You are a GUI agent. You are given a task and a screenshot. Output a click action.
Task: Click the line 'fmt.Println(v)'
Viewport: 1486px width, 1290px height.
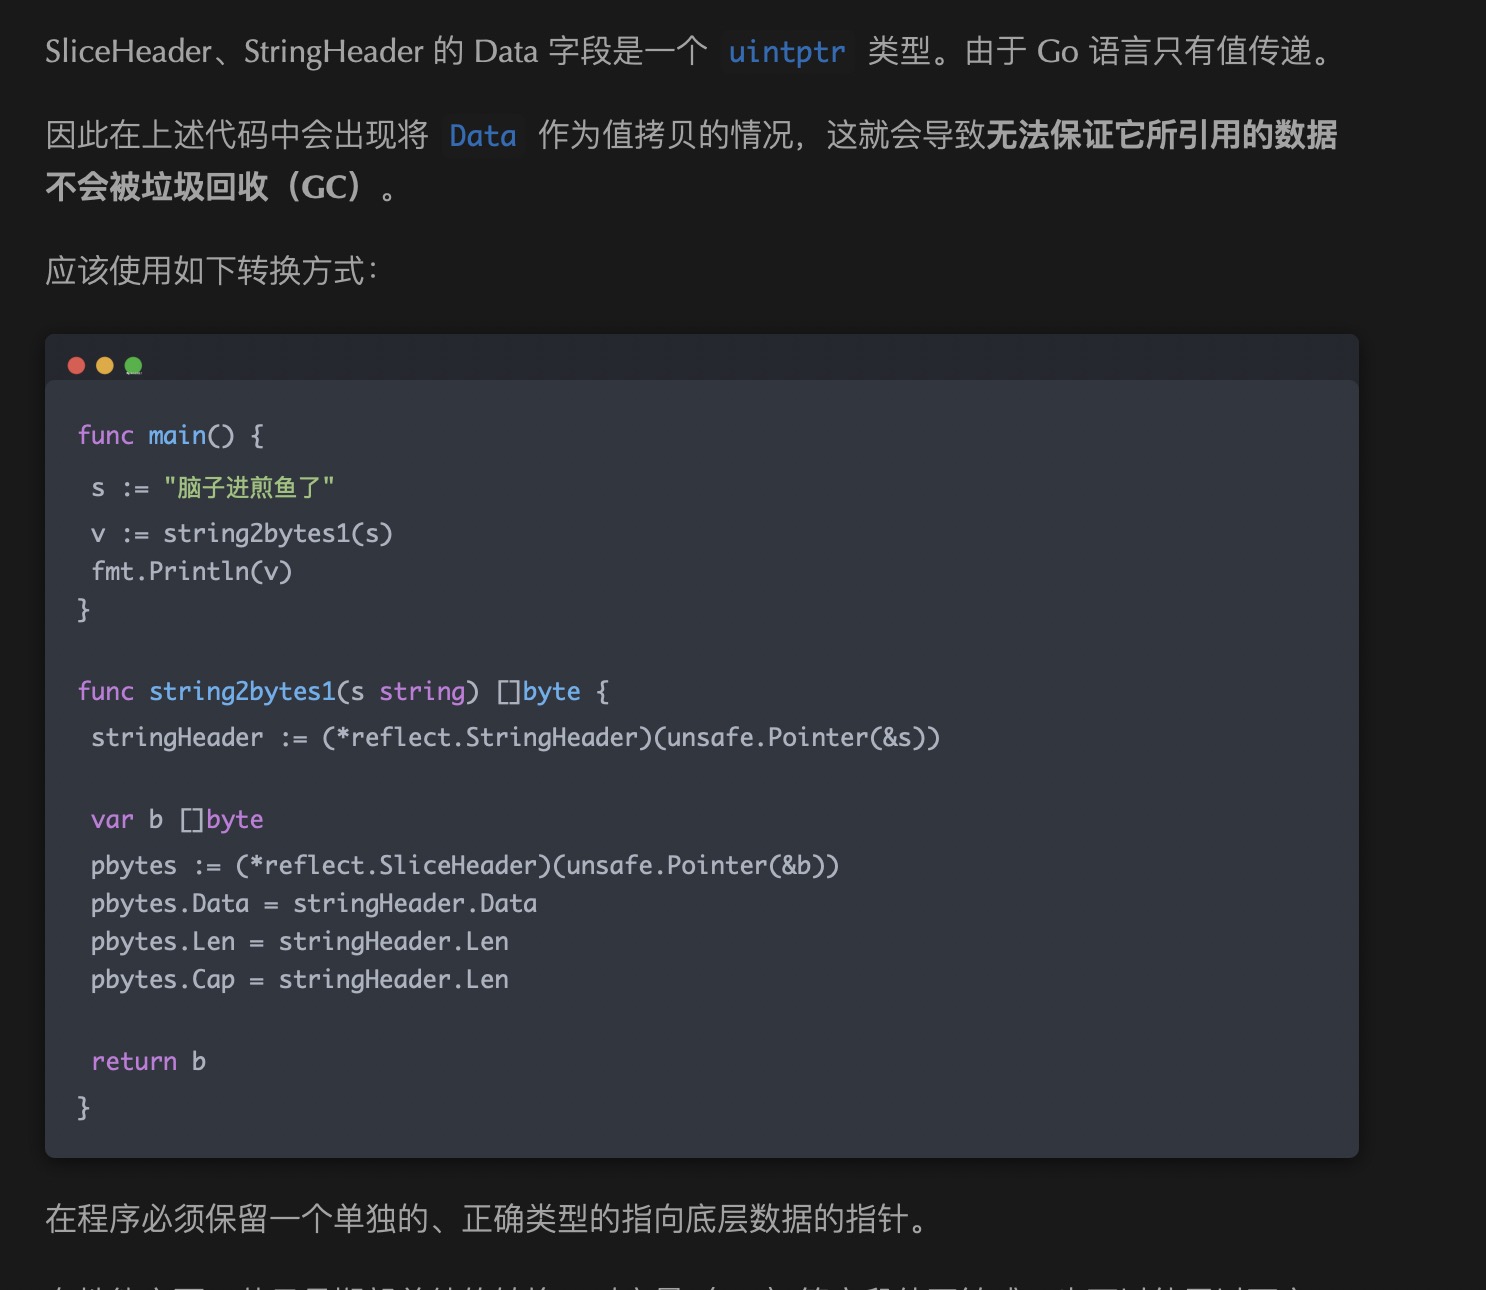coord(192,572)
